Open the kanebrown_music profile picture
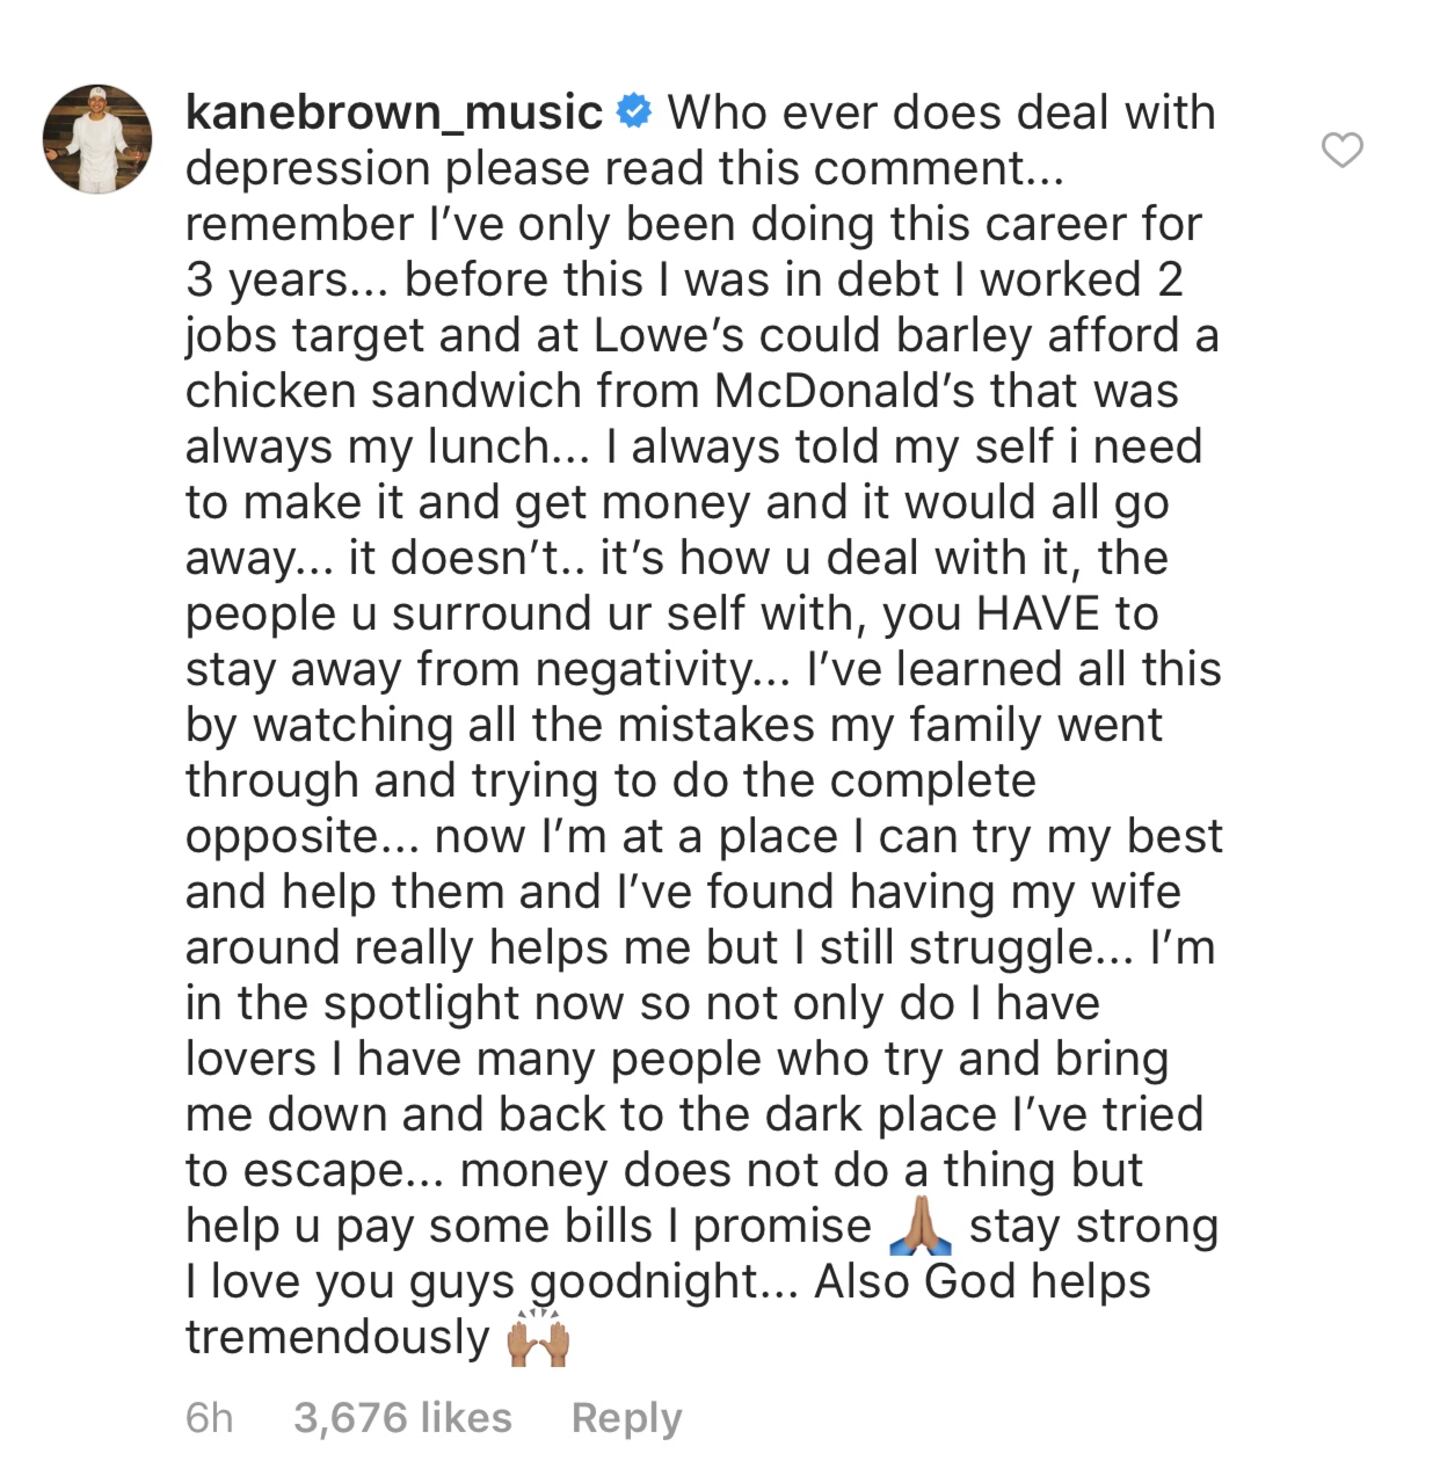The height and width of the screenshot is (1483, 1440). coord(97,139)
